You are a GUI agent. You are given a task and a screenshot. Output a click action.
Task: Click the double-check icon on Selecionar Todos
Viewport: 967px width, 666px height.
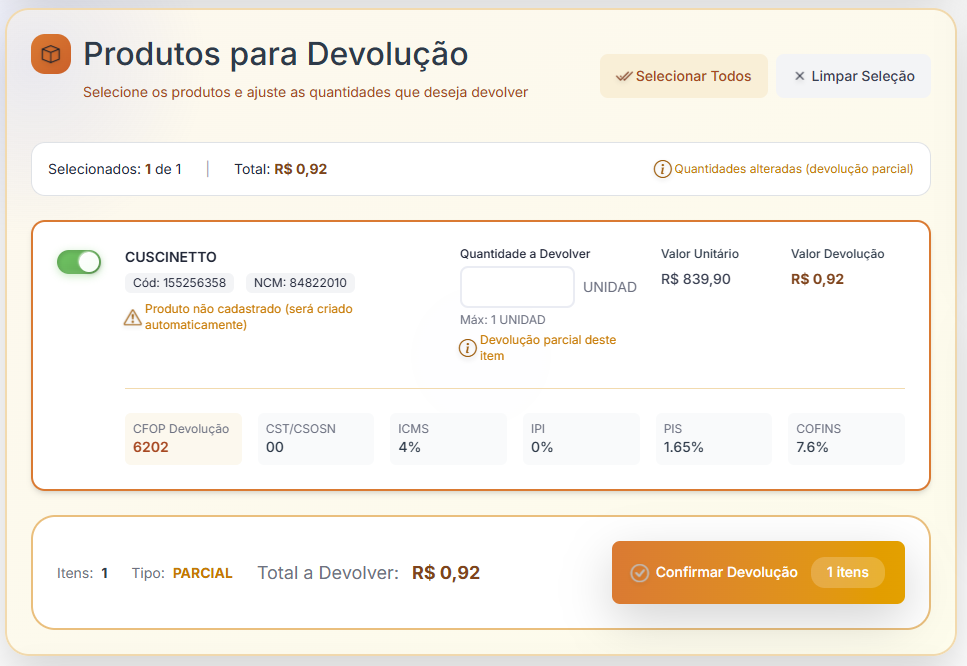627,76
